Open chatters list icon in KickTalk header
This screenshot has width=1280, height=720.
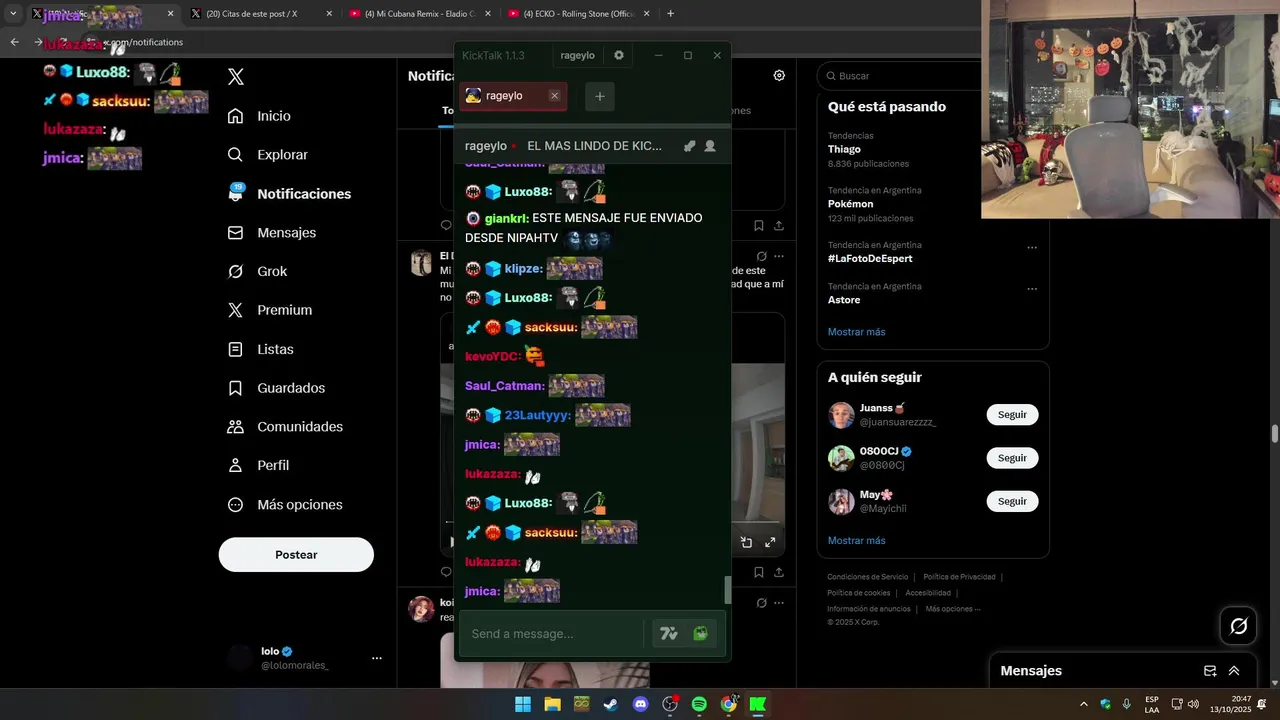(710, 146)
